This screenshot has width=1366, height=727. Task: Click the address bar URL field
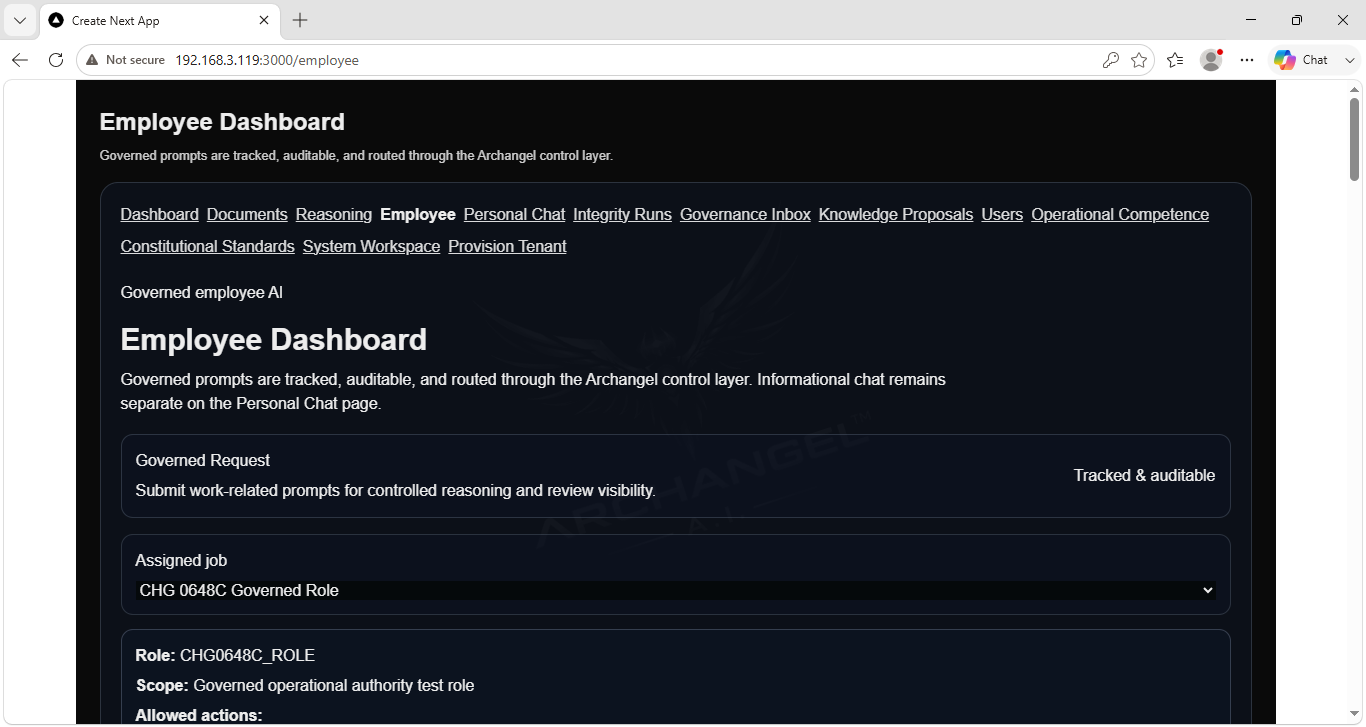pos(632,60)
